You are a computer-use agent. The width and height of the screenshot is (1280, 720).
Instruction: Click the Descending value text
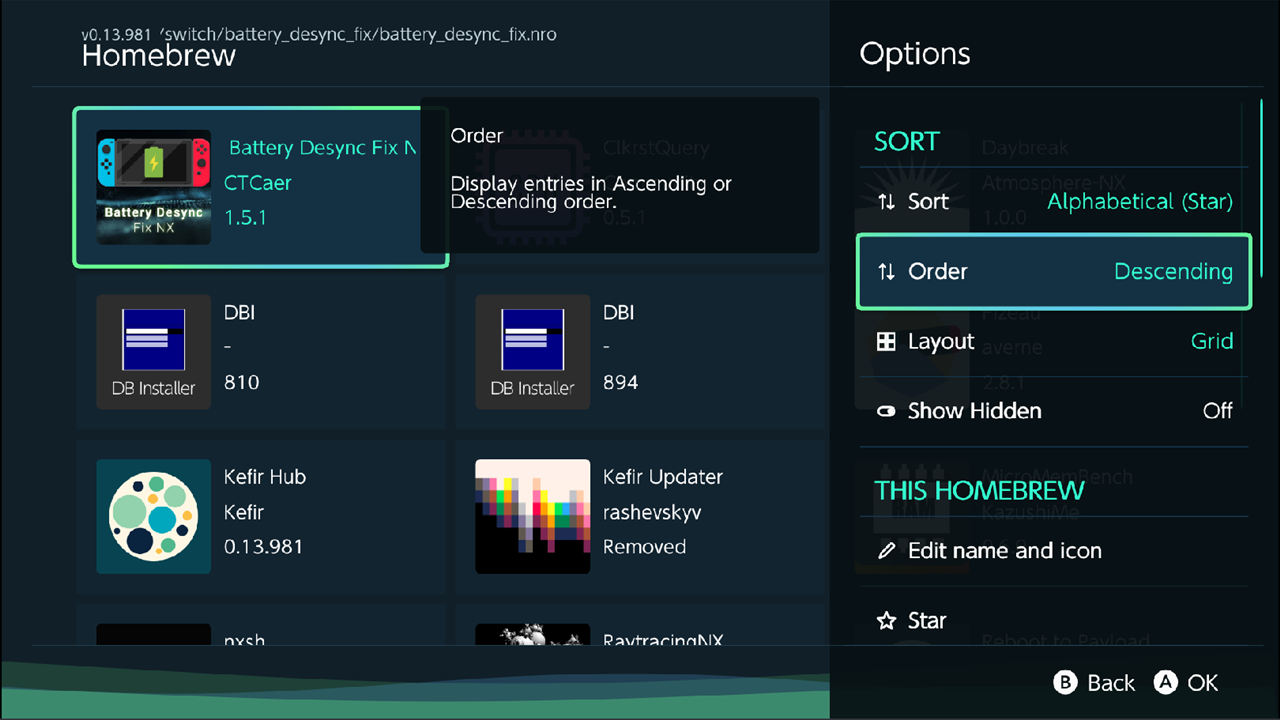click(x=1174, y=271)
